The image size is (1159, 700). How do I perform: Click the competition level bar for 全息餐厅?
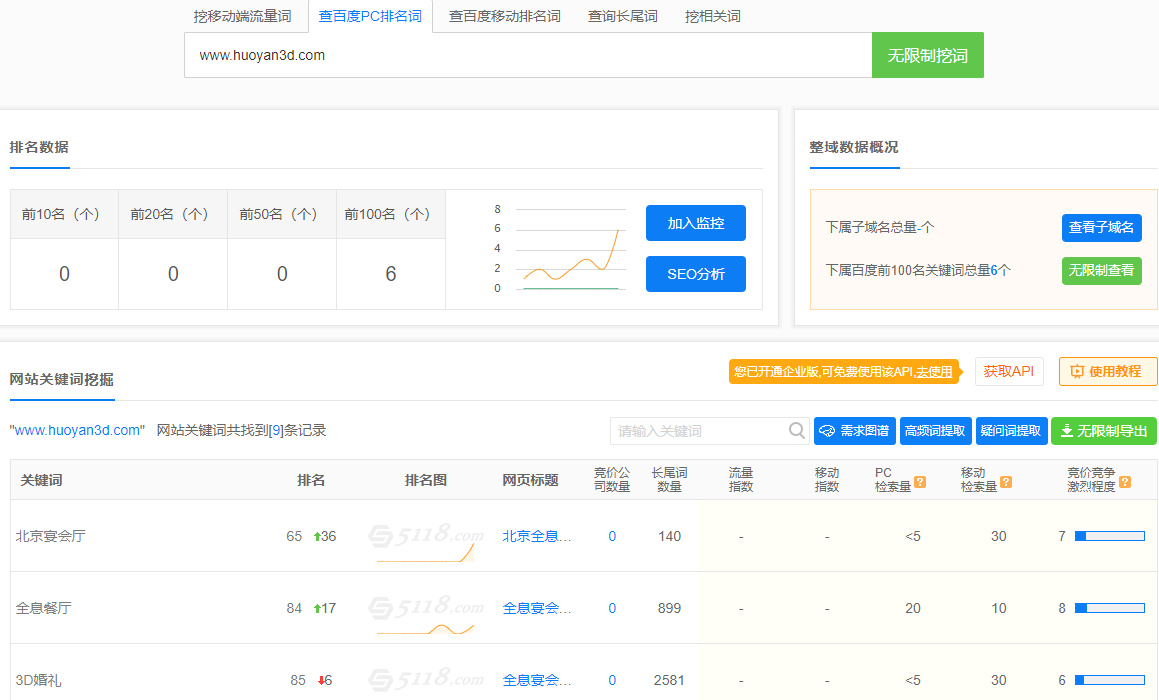[x=1109, y=608]
